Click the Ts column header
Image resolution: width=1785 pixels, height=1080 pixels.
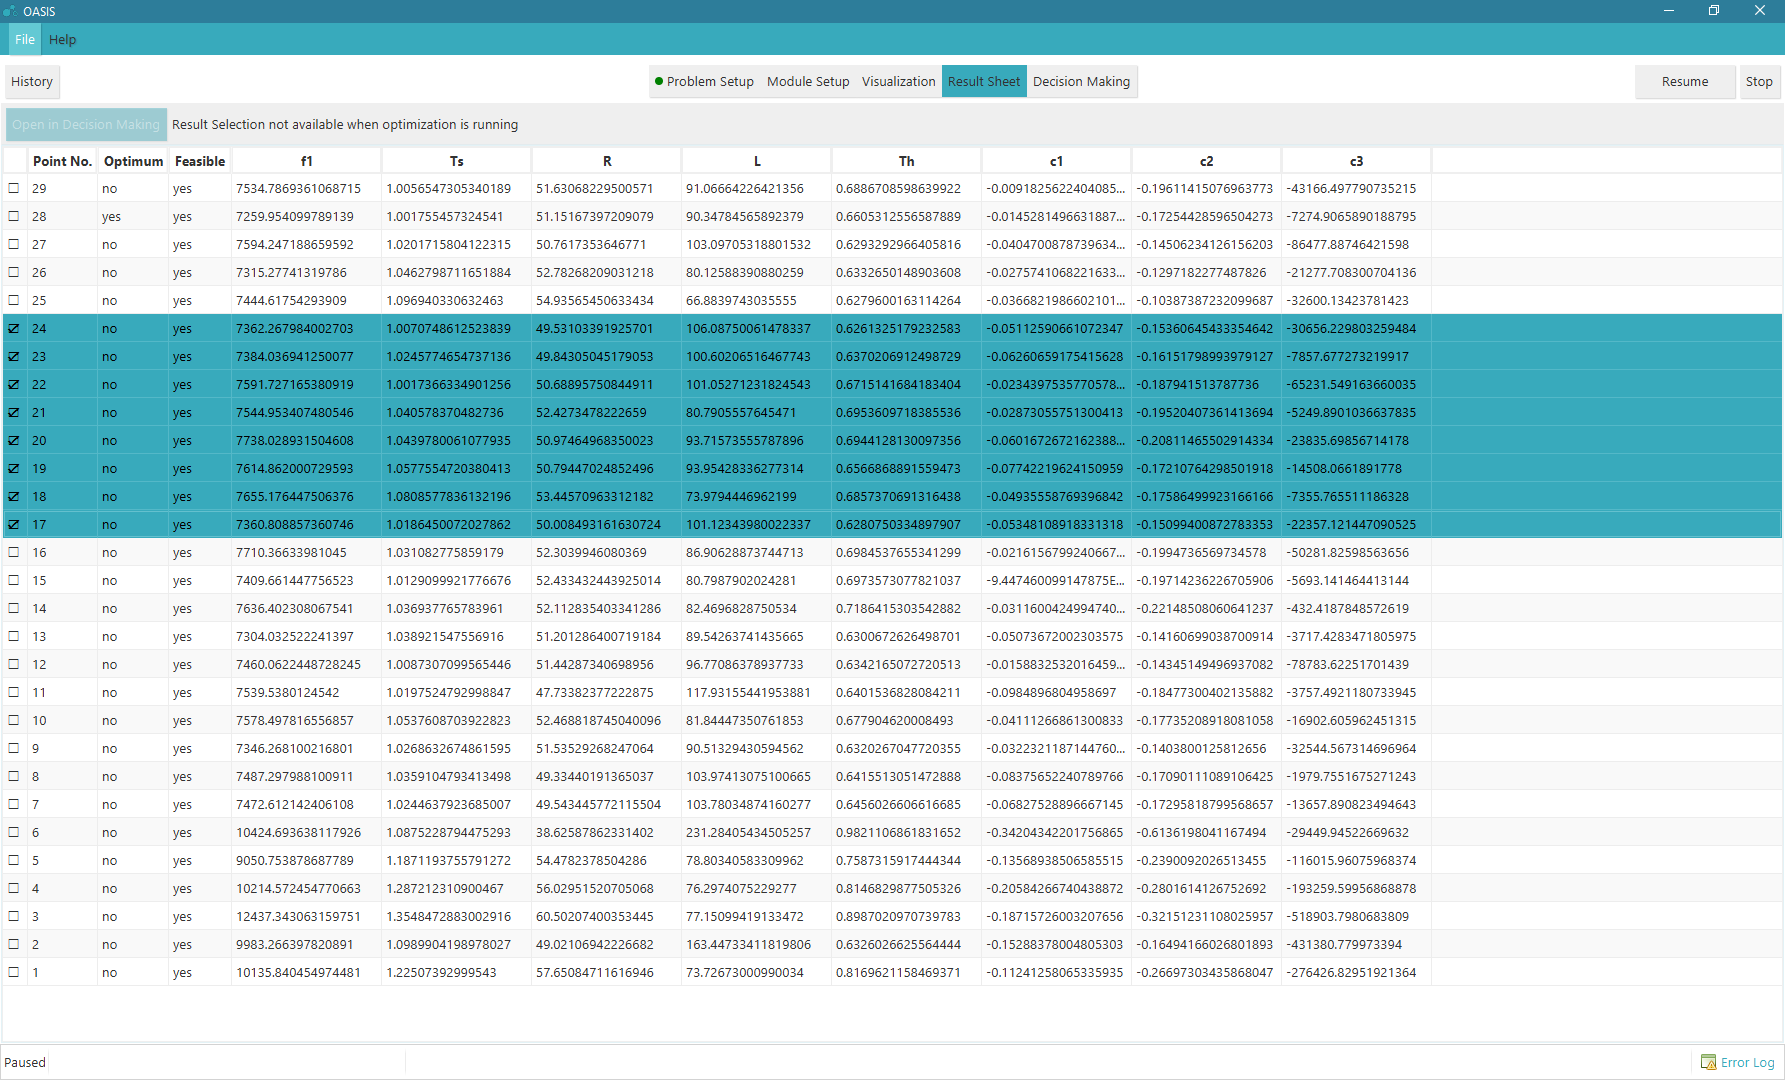[x=456, y=161]
